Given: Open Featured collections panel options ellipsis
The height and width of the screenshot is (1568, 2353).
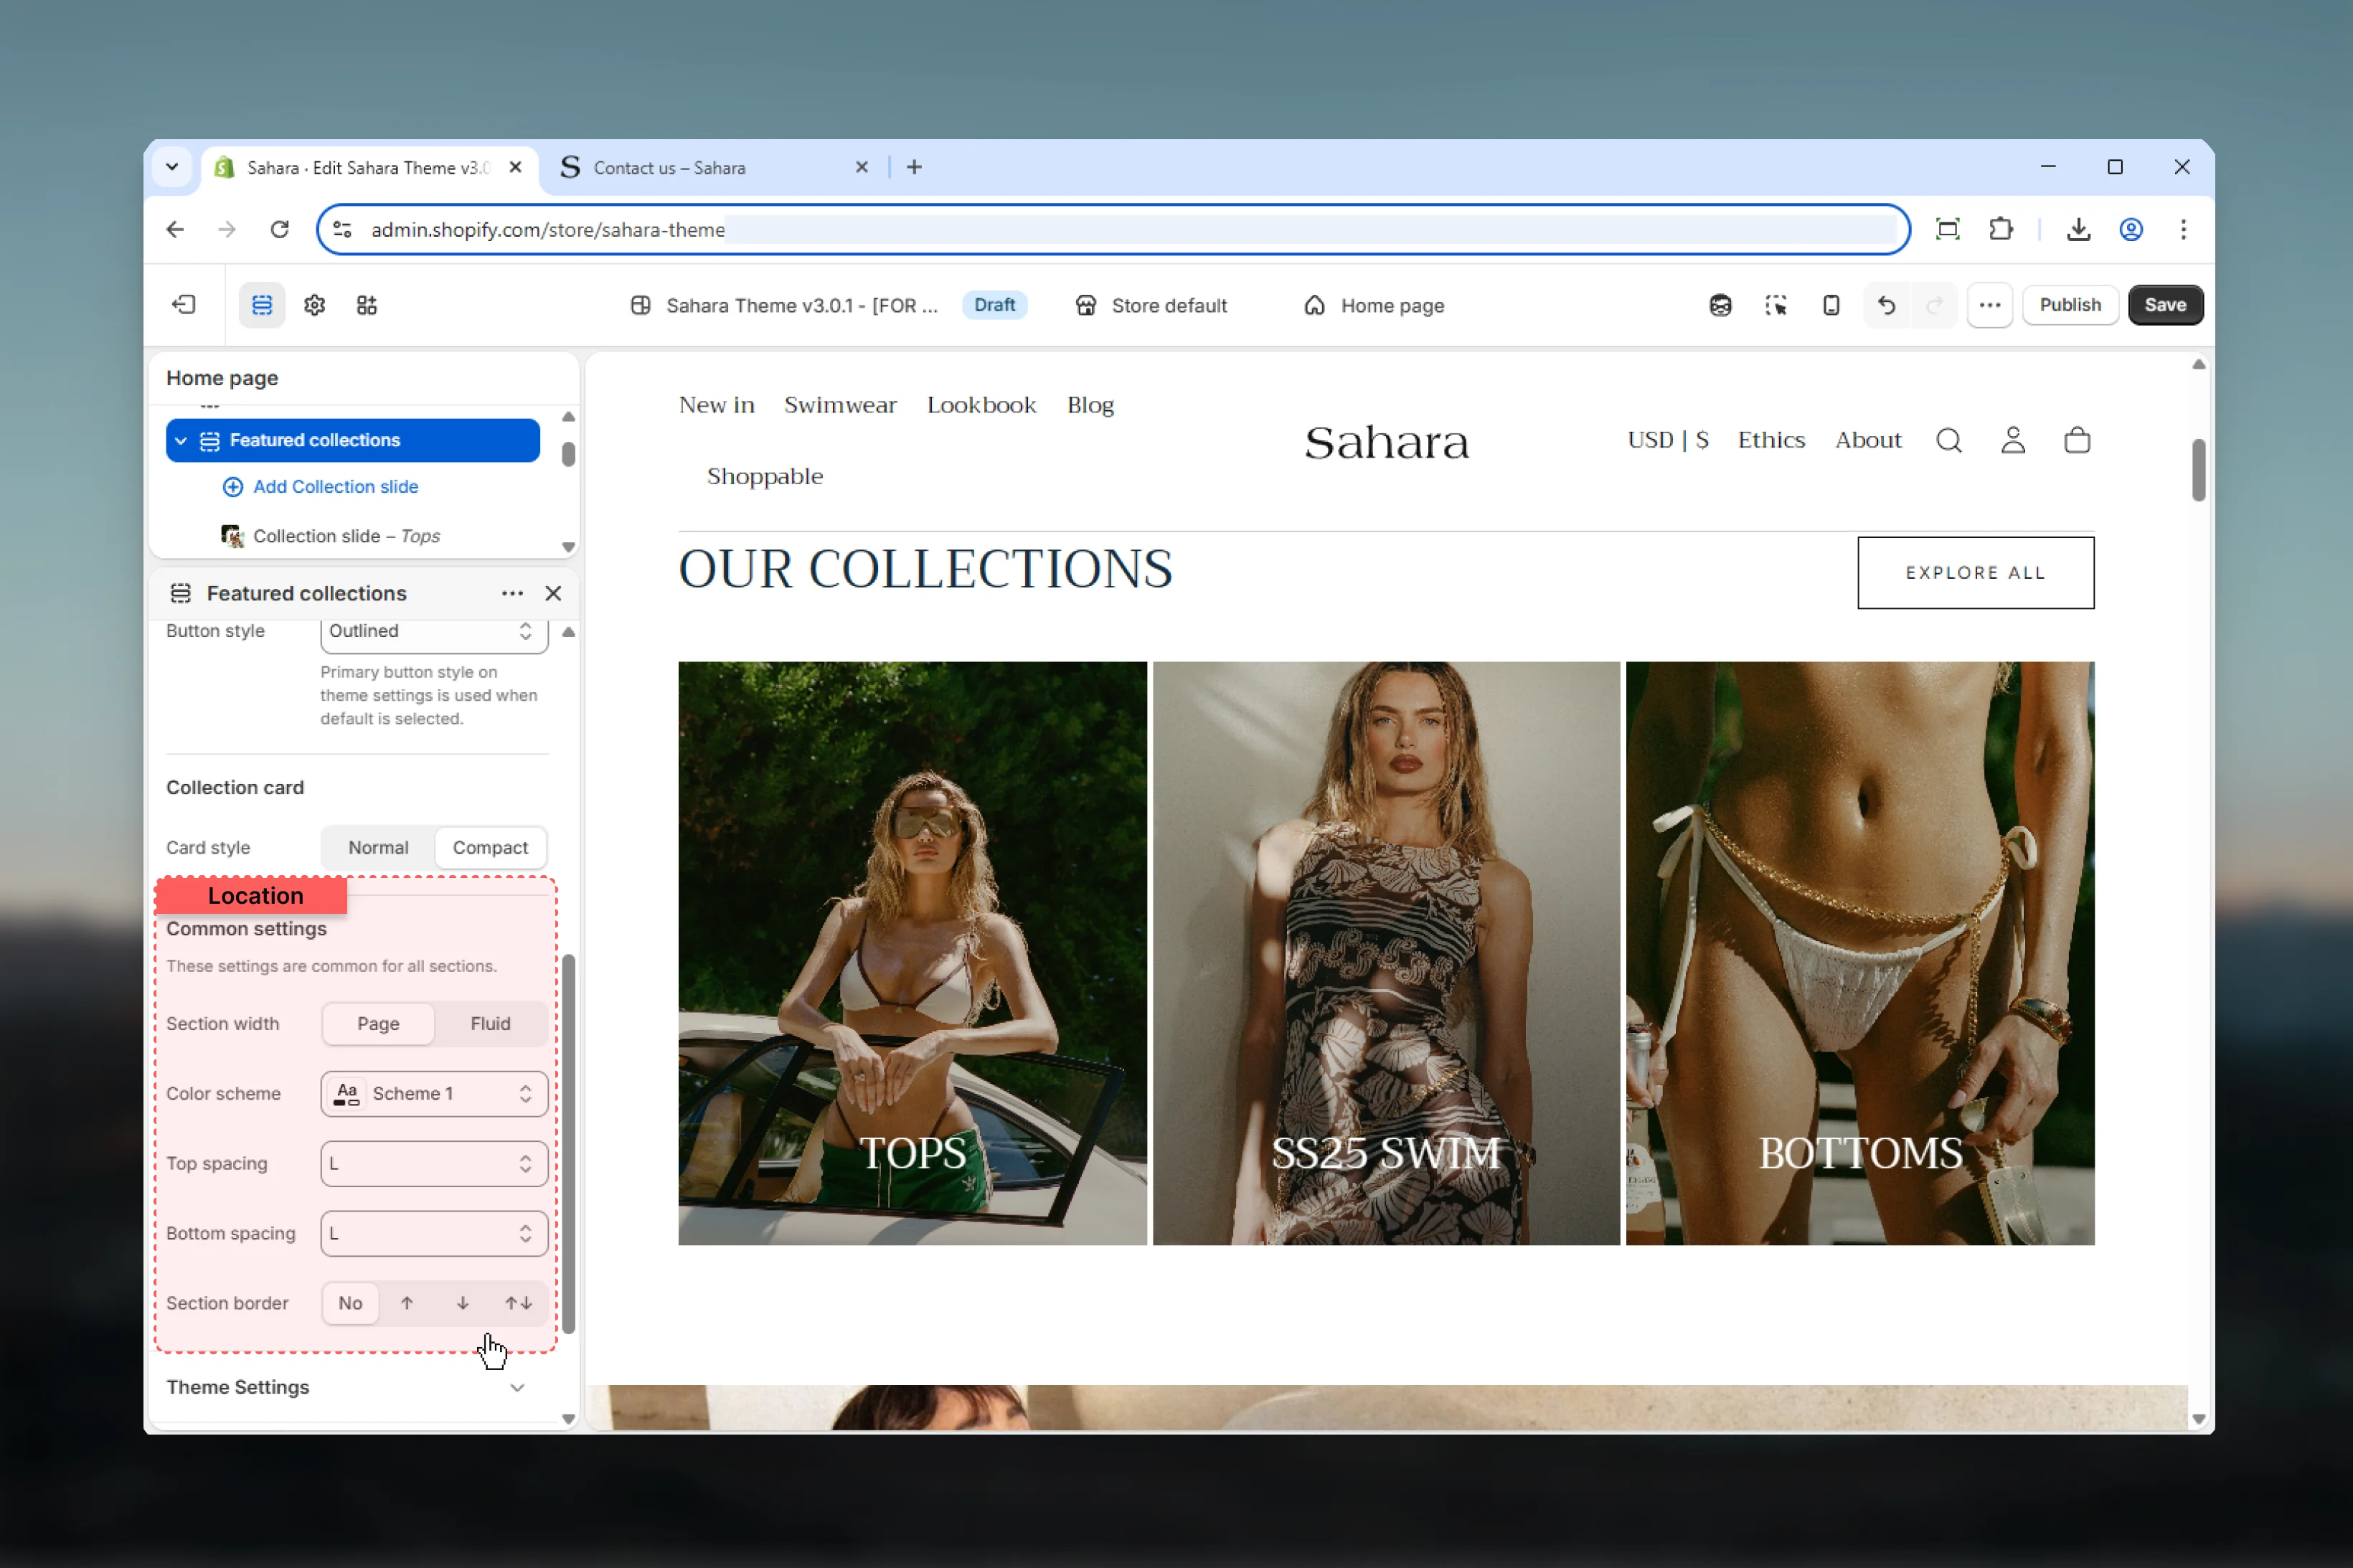Looking at the screenshot, I should pos(512,593).
